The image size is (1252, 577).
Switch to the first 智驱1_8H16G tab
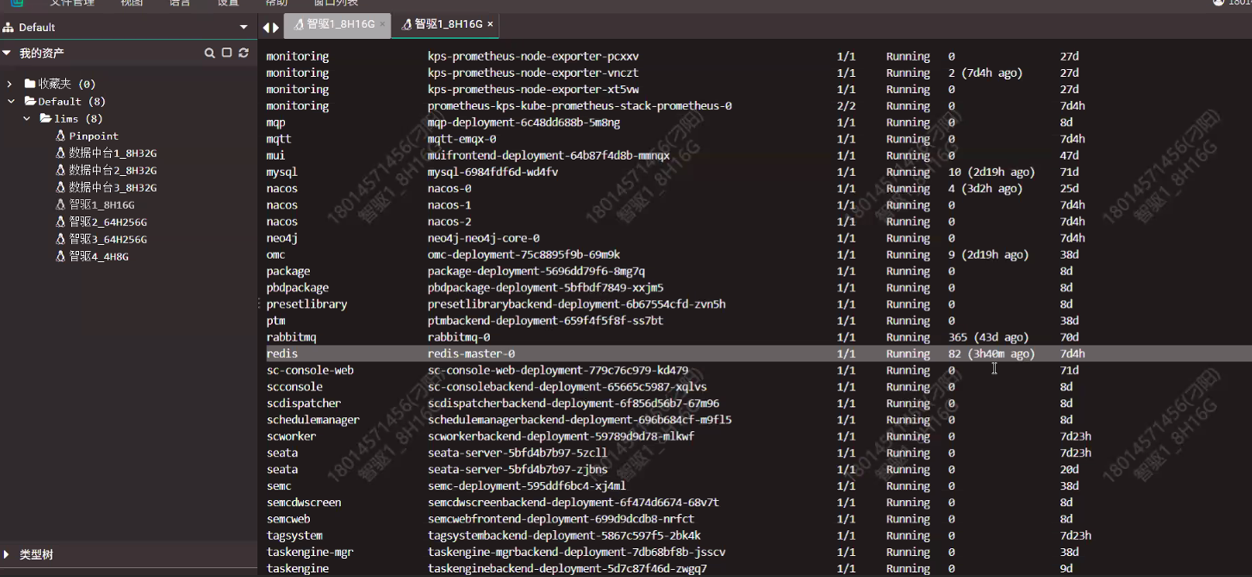click(x=336, y=24)
